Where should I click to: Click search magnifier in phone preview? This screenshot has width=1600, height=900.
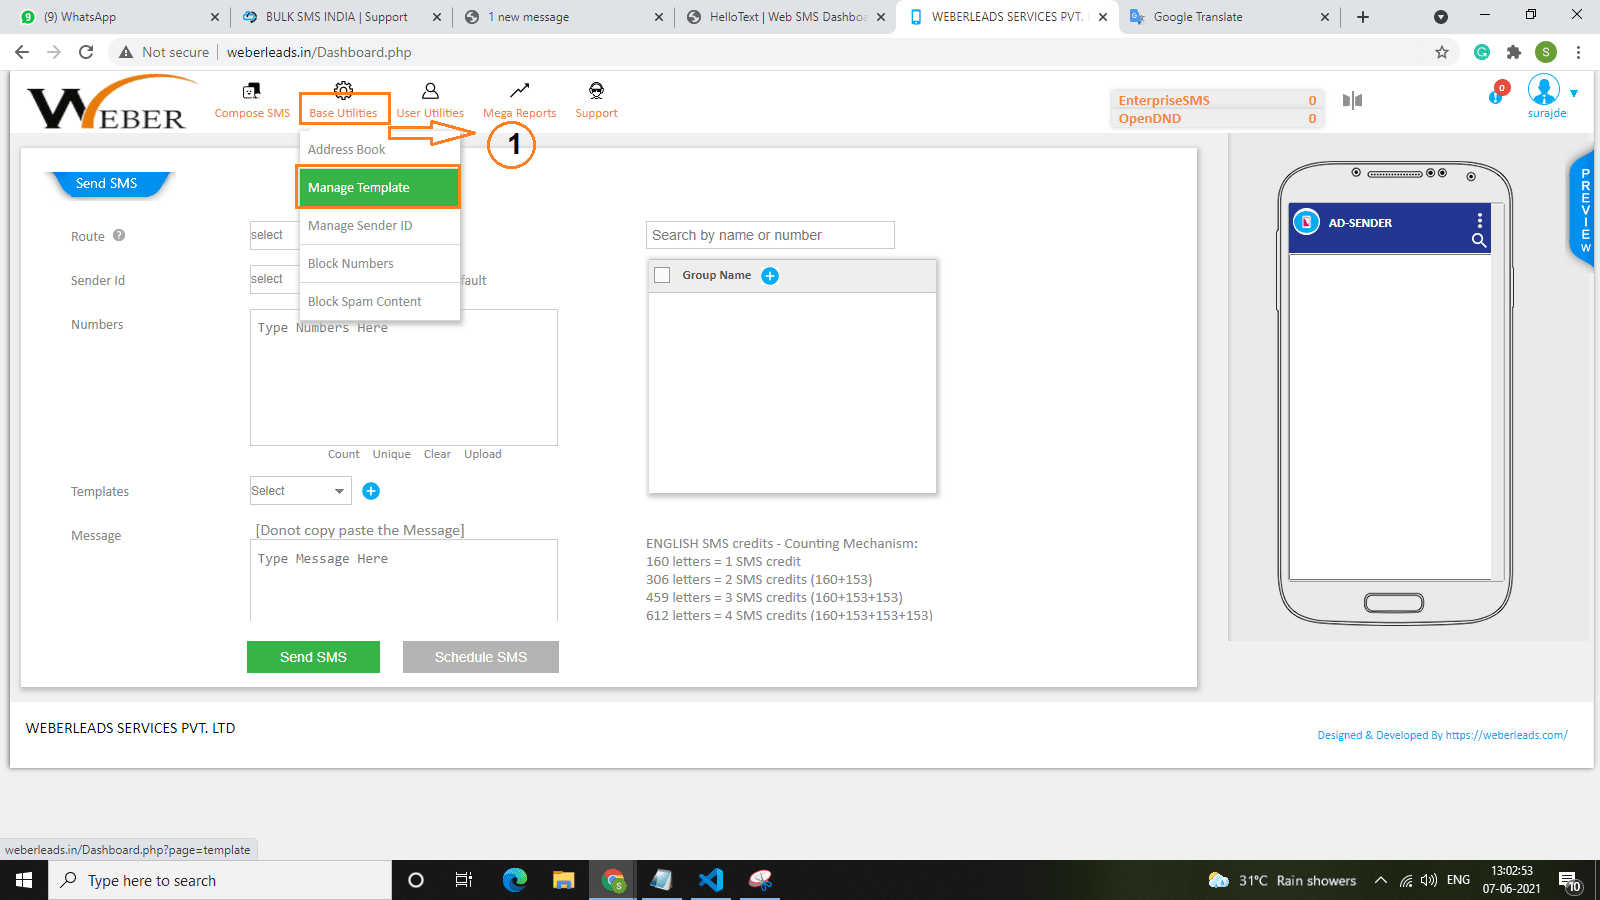click(1479, 241)
